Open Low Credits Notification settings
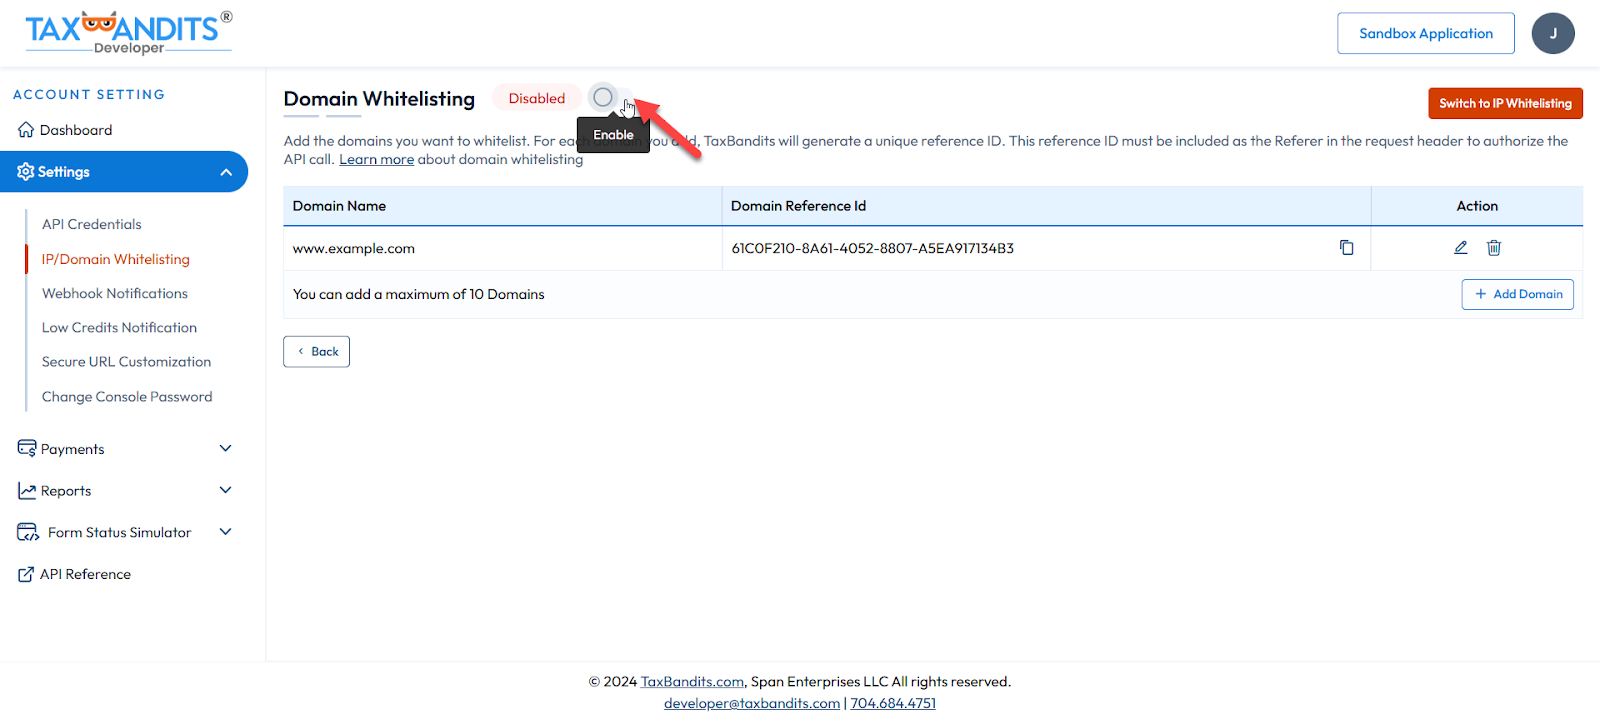The width and height of the screenshot is (1600, 724). point(119,328)
